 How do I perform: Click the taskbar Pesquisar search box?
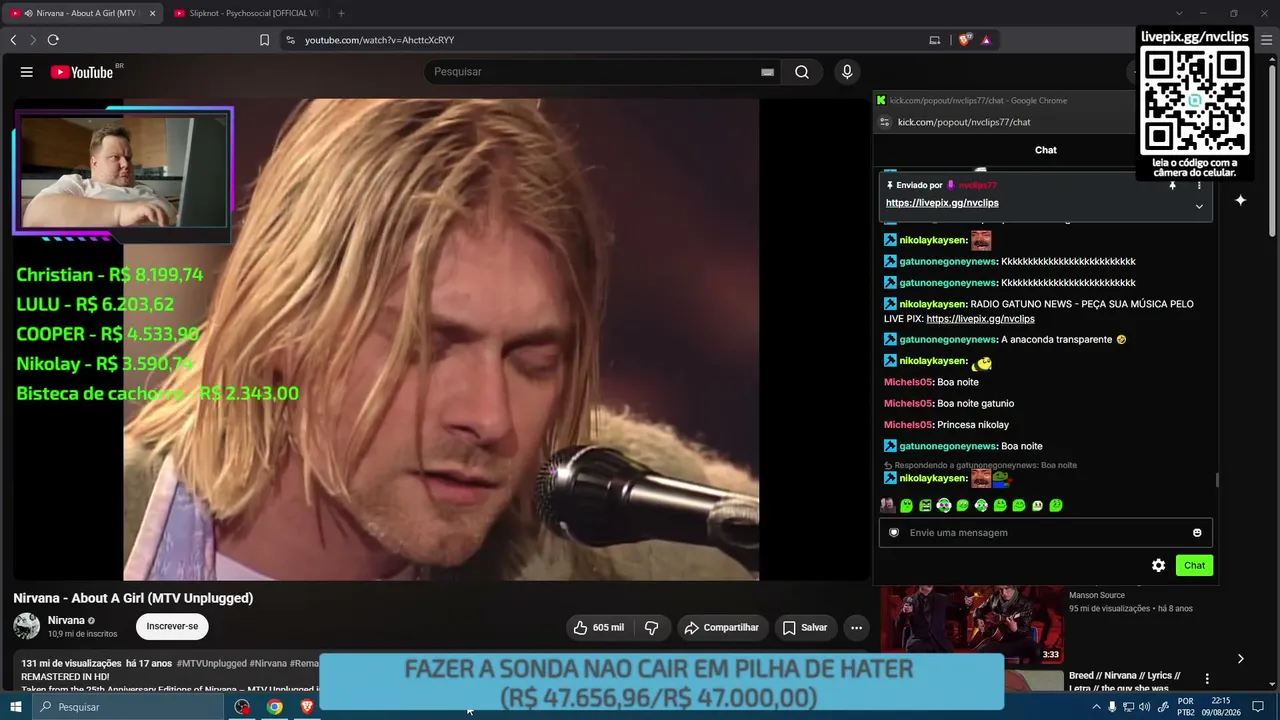click(128, 707)
